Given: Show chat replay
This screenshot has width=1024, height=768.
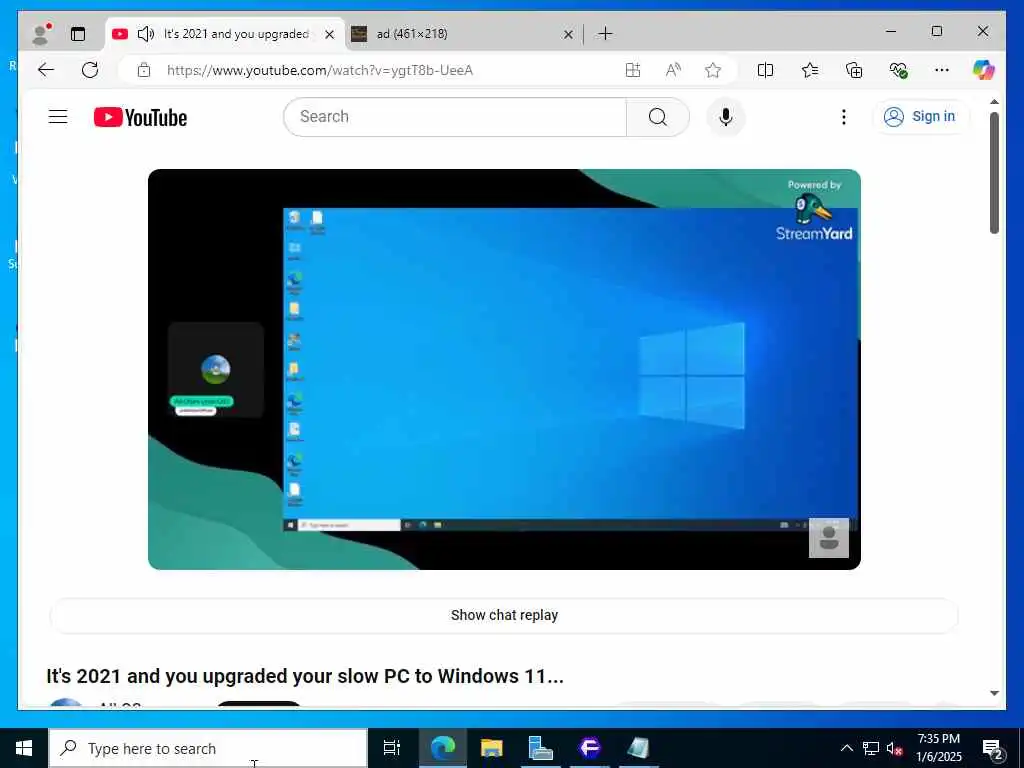Looking at the screenshot, I should [504, 615].
